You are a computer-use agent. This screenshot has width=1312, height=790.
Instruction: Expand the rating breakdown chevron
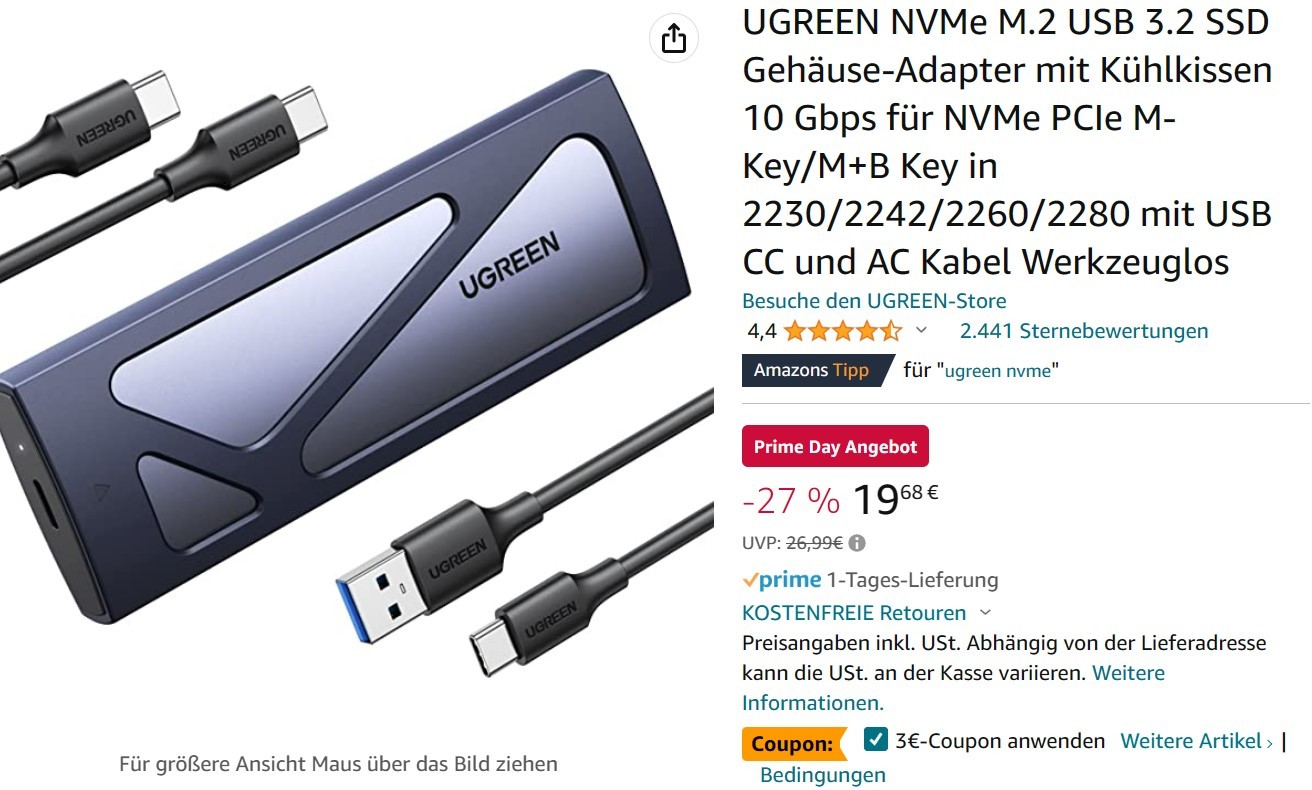(921, 331)
